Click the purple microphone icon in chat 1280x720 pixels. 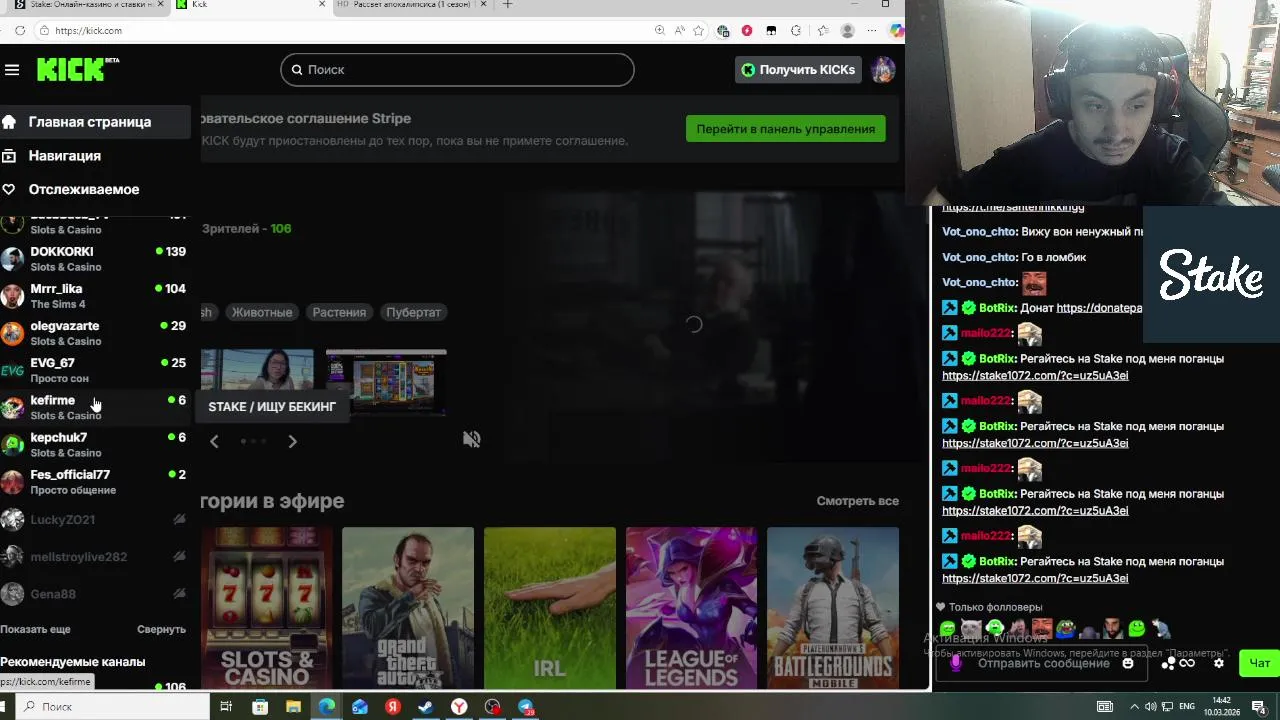tap(956, 663)
